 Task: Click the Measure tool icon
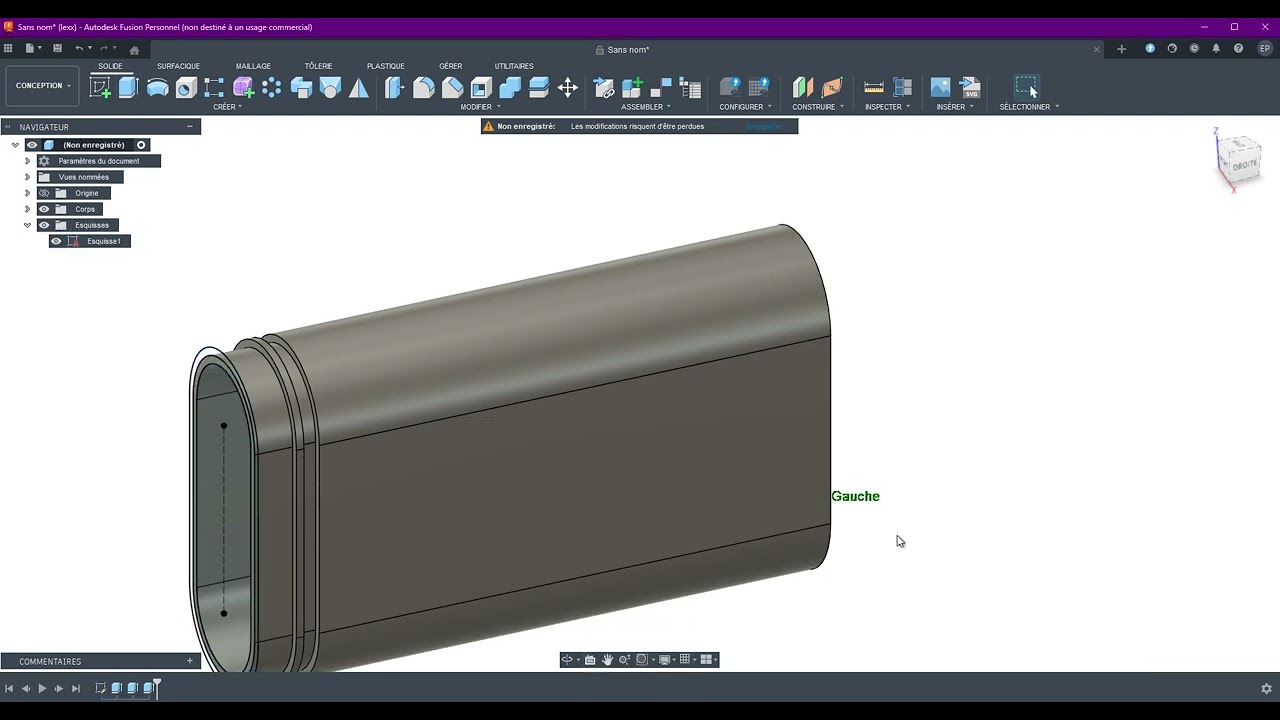(874, 88)
